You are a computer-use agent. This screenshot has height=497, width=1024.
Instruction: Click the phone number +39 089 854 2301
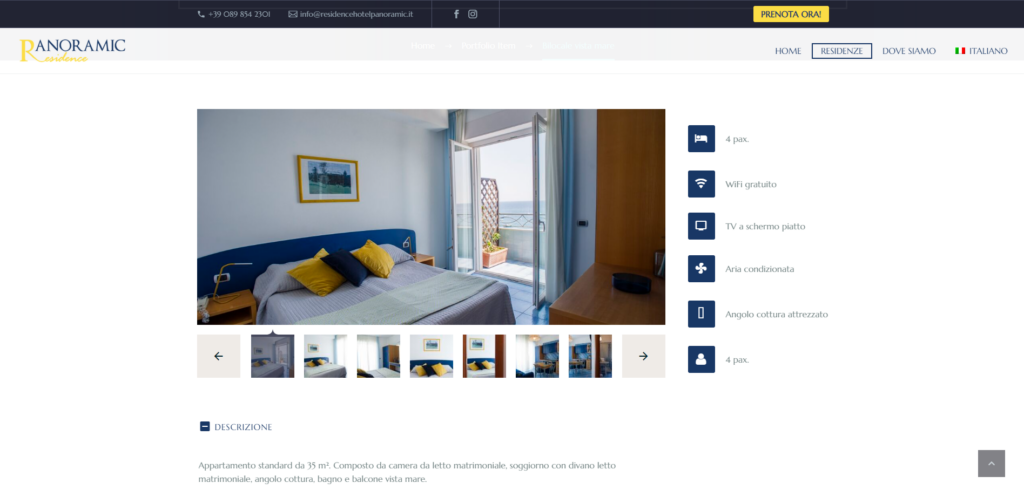tap(239, 14)
